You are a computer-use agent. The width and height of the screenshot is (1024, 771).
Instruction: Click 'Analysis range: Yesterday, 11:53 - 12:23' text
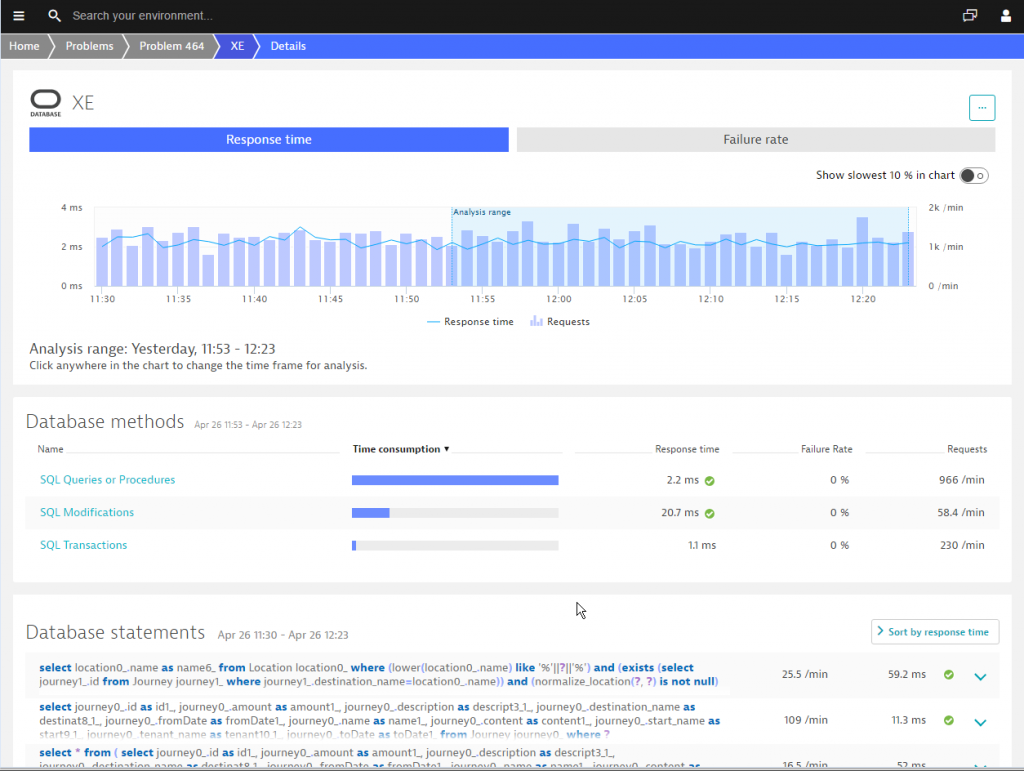click(152, 349)
